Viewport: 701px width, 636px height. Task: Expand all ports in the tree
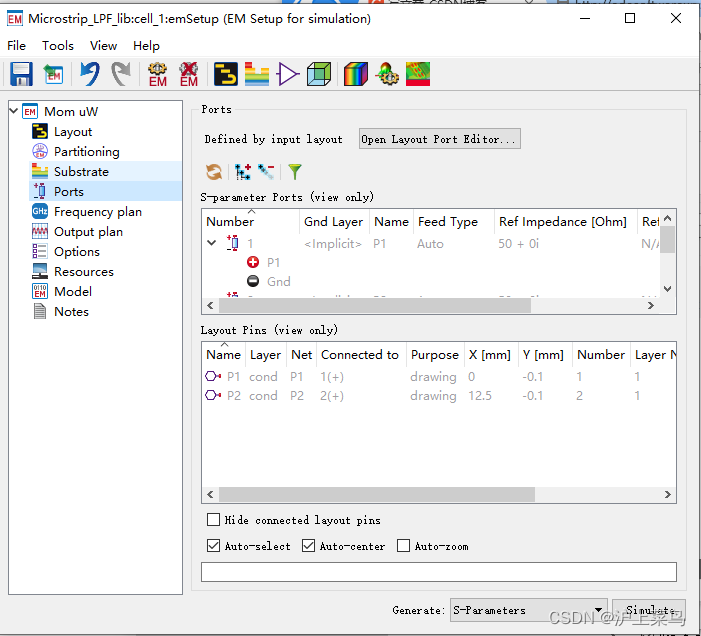(x=243, y=172)
